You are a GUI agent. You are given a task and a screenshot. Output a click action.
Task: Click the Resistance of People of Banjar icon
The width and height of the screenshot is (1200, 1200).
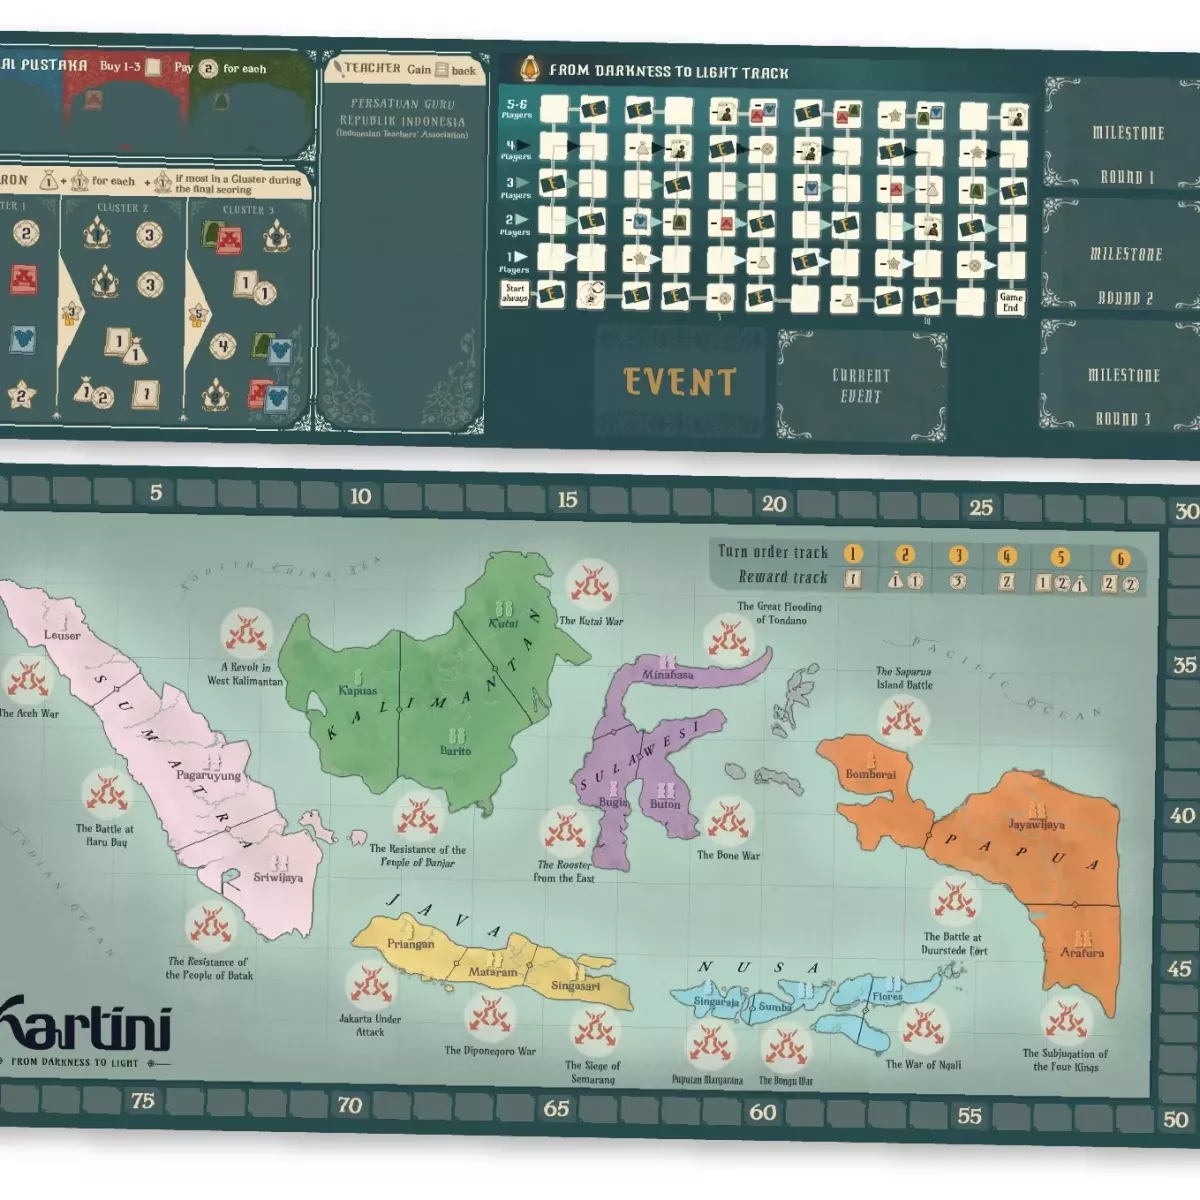point(418,816)
